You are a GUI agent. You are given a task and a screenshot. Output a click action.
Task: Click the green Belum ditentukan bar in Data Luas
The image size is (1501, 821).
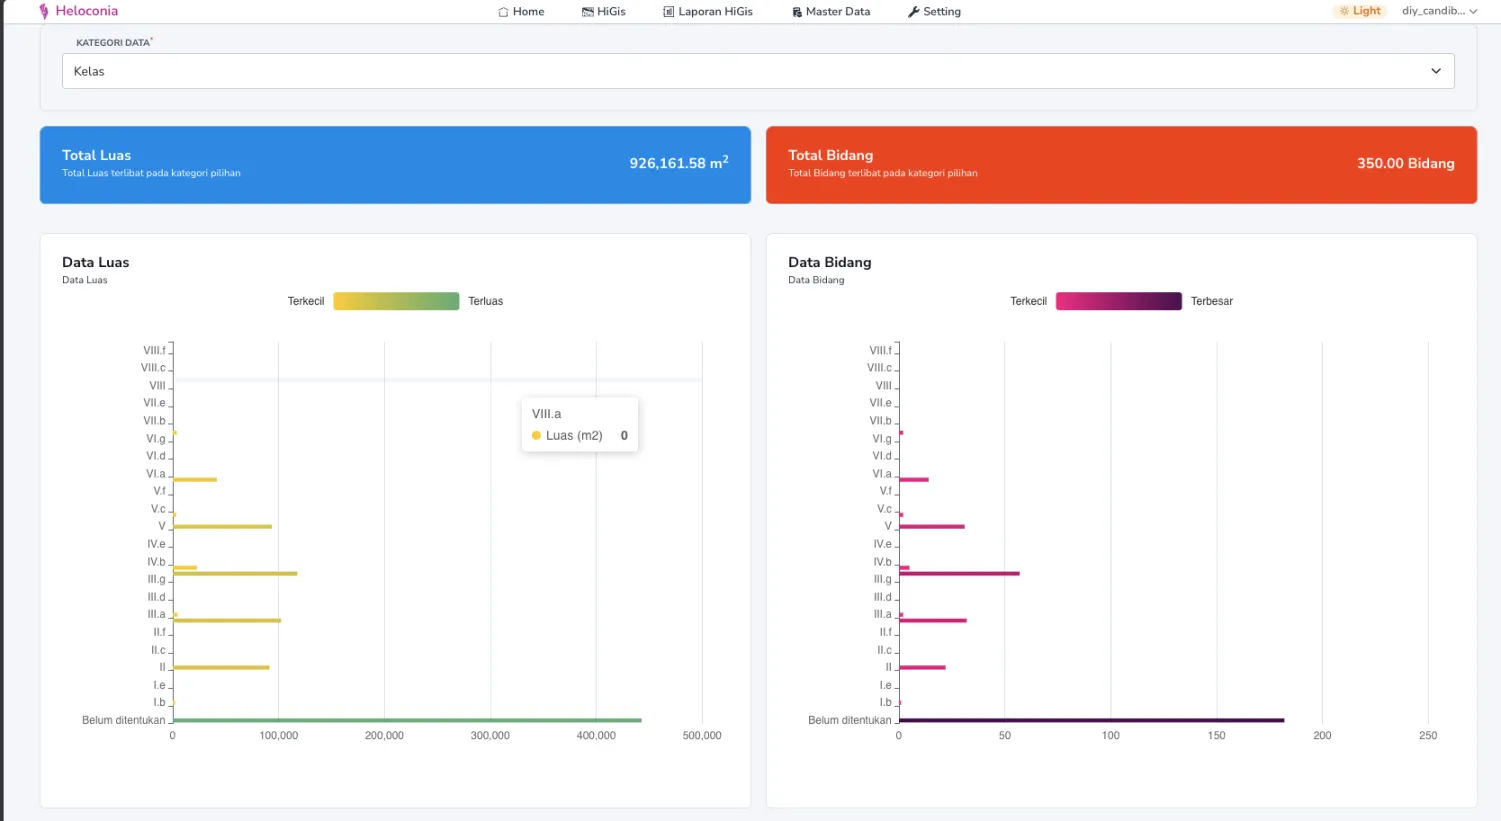tap(406, 720)
